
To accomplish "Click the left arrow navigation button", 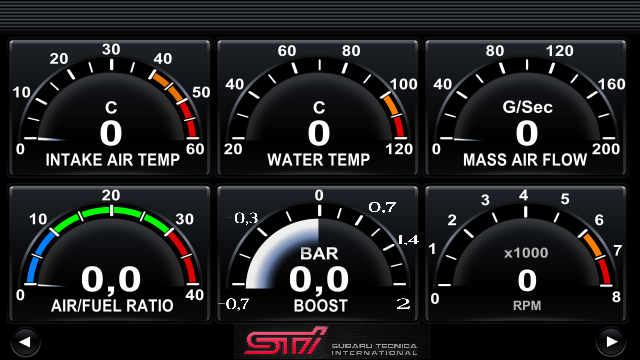I will [25, 342].
